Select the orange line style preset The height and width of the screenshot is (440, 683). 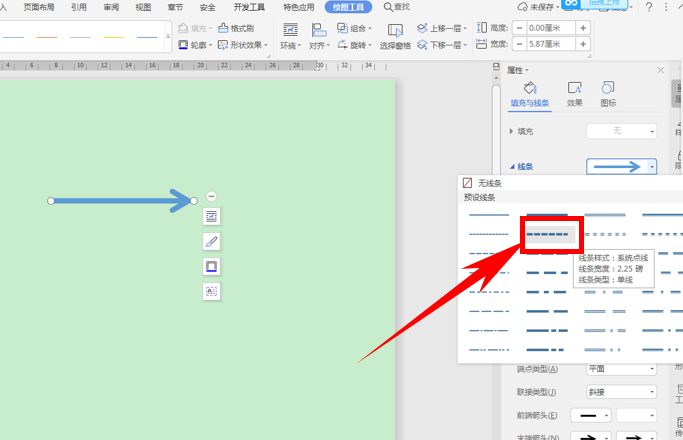(47, 37)
